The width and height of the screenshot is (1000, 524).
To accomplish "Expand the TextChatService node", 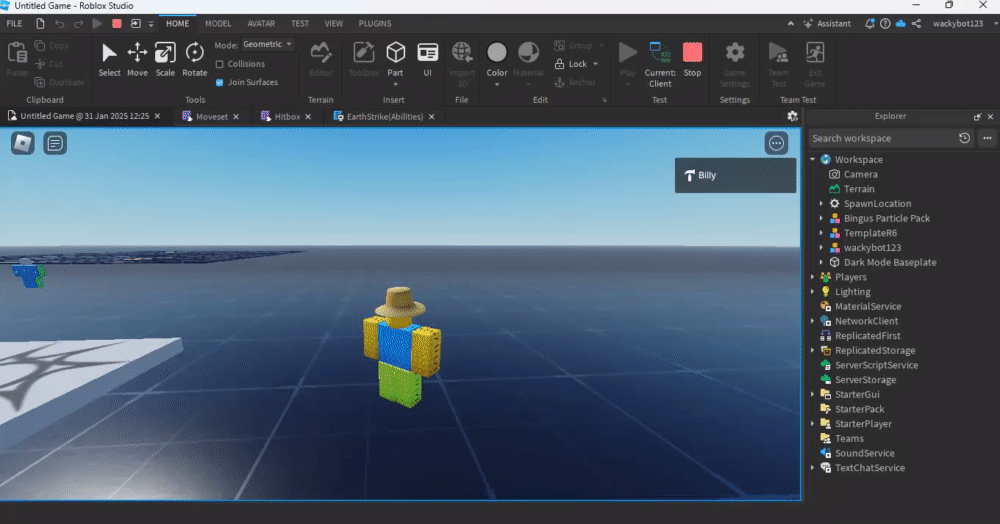I will tap(812, 467).
